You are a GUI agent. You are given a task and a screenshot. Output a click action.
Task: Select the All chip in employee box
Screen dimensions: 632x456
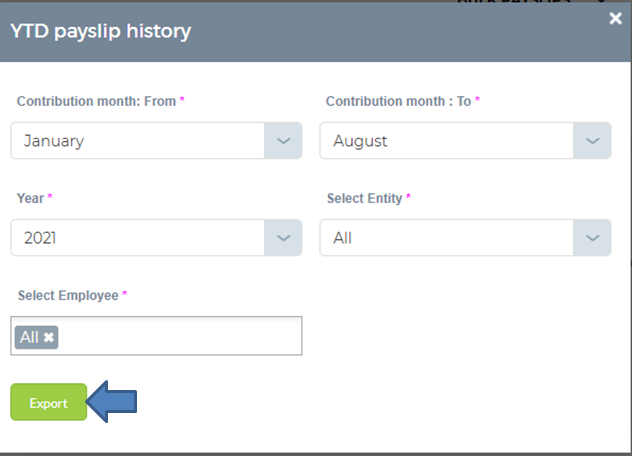pos(29,337)
